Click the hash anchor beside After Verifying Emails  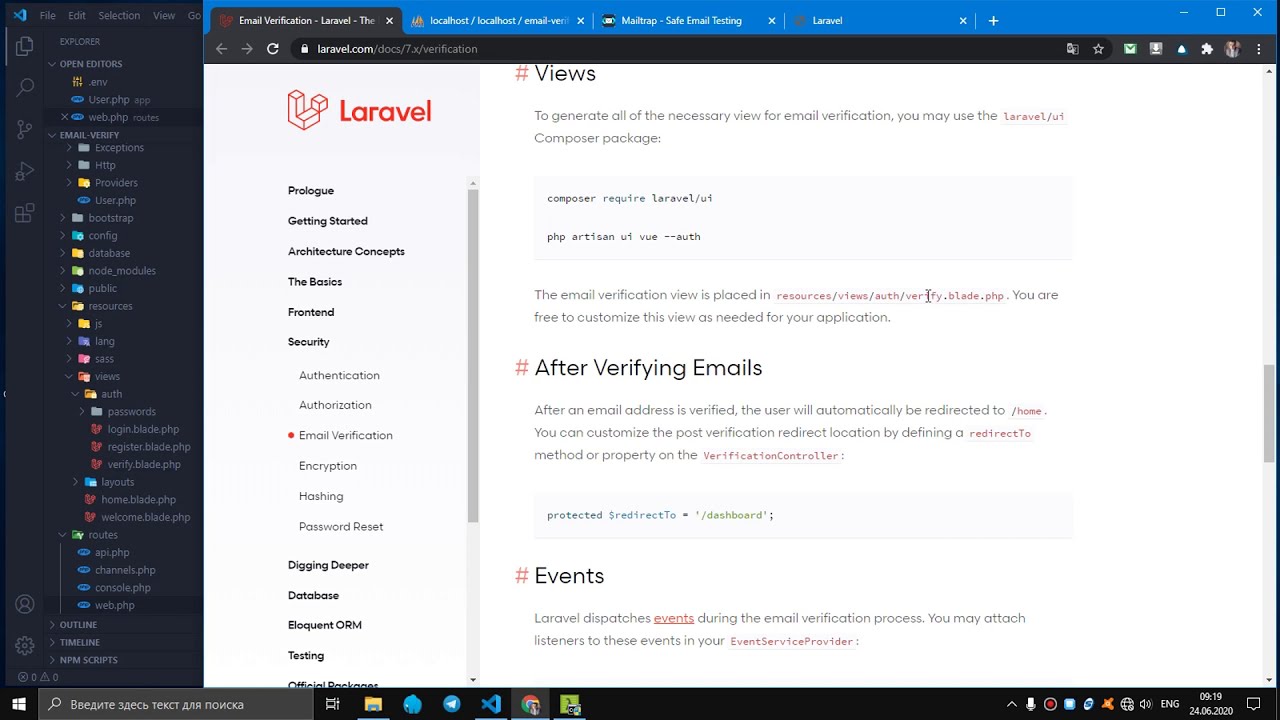[521, 368]
